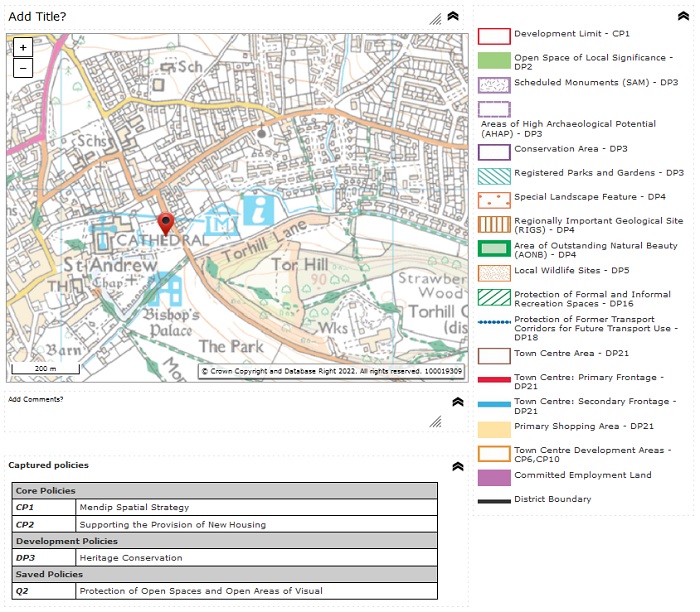Click the Heritage Conservation policy text
700x612 pixels.
tap(131, 558)
